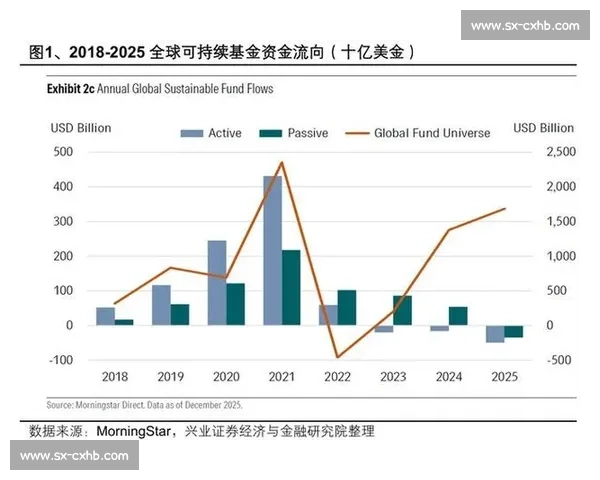
Task: Click the negative 2025 Passive bar
Action: point(514,331)
